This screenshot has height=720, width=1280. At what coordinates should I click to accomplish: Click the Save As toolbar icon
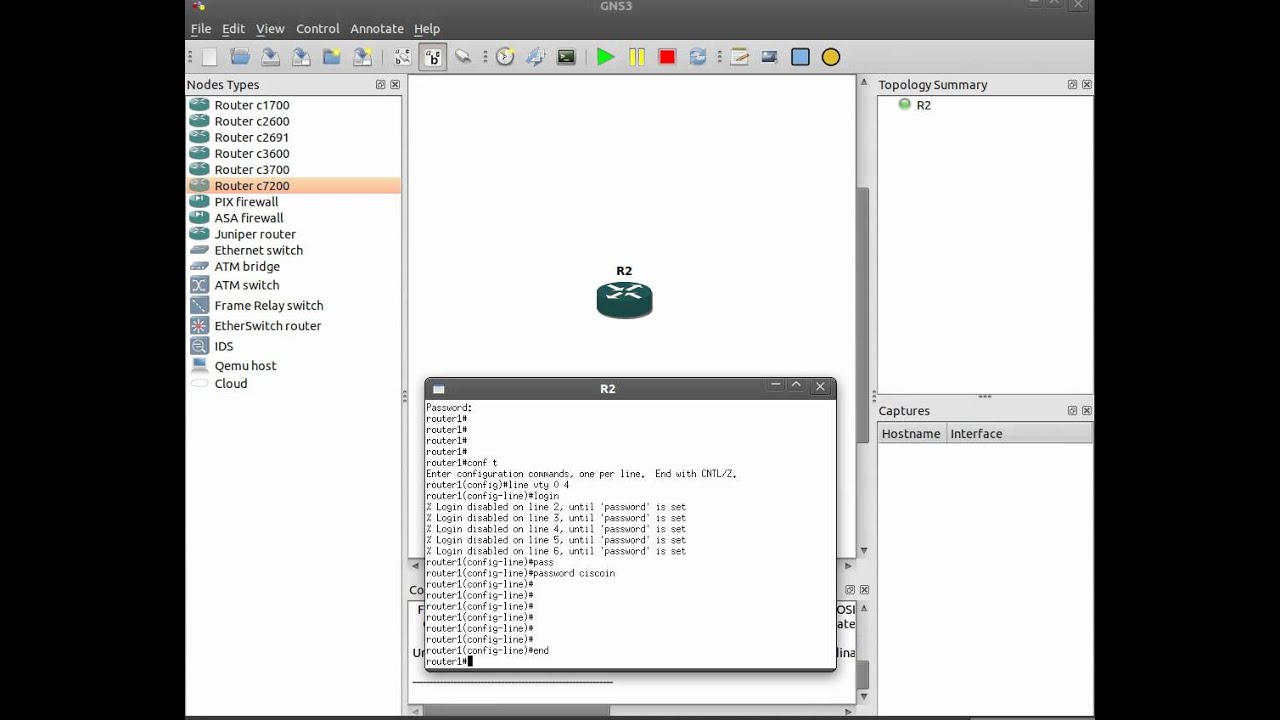pyautogui.click(x=301, y=57)
